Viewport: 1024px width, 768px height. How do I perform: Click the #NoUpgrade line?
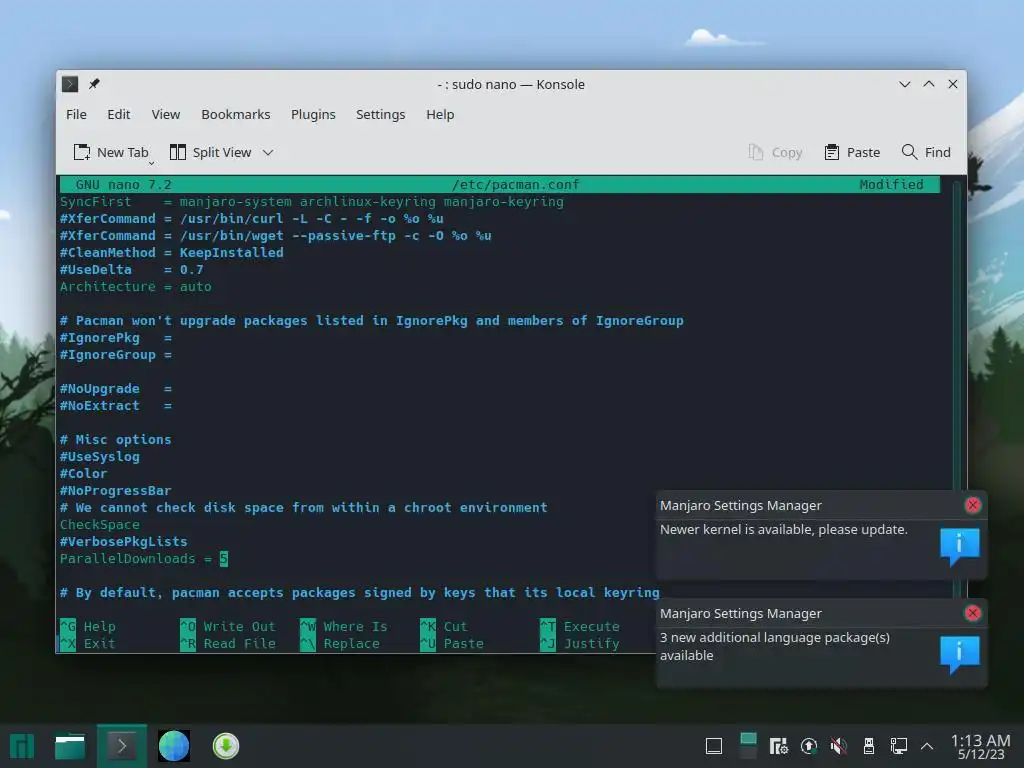116,389
